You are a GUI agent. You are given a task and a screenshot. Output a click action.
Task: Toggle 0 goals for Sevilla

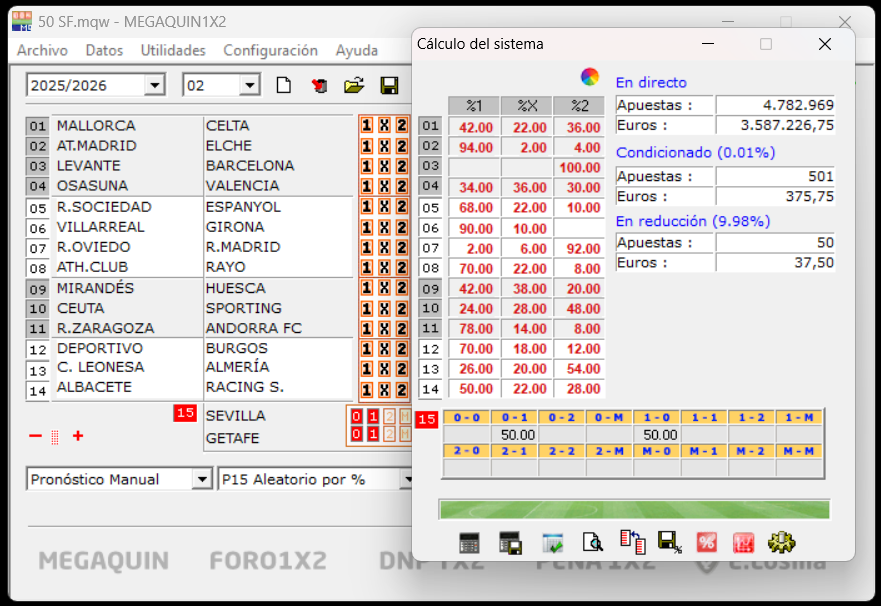click(x=356, y=416)
